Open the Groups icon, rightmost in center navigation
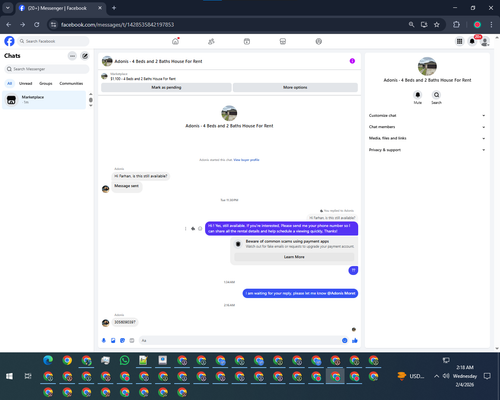 [319, 41]
